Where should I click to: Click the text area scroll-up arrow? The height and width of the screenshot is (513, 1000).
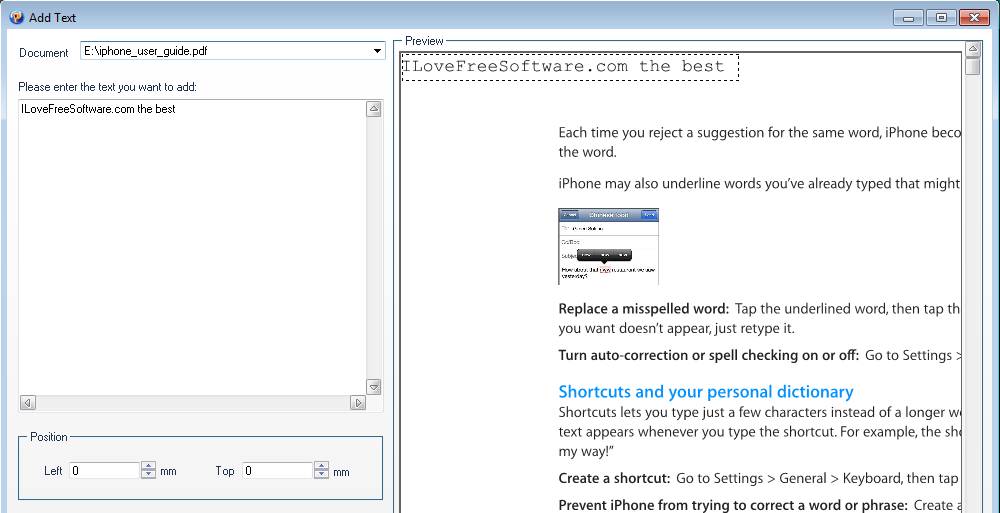click(374, 109)
